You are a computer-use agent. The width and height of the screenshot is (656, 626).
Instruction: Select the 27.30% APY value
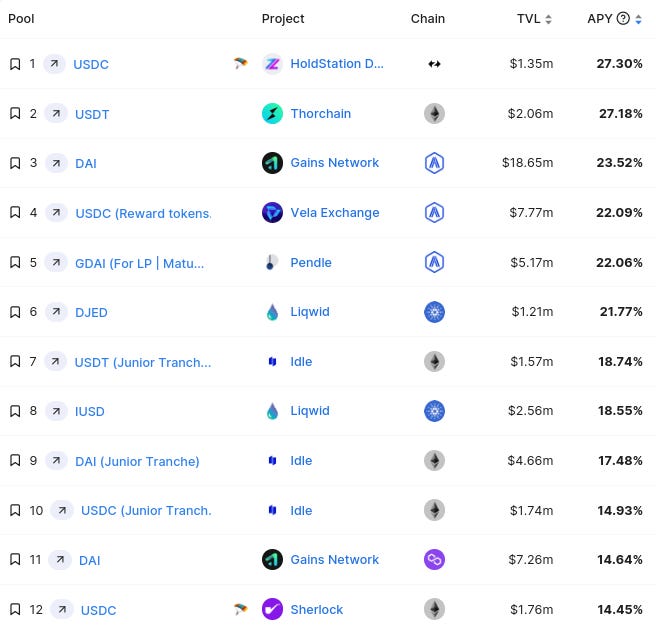coord(620,64)
